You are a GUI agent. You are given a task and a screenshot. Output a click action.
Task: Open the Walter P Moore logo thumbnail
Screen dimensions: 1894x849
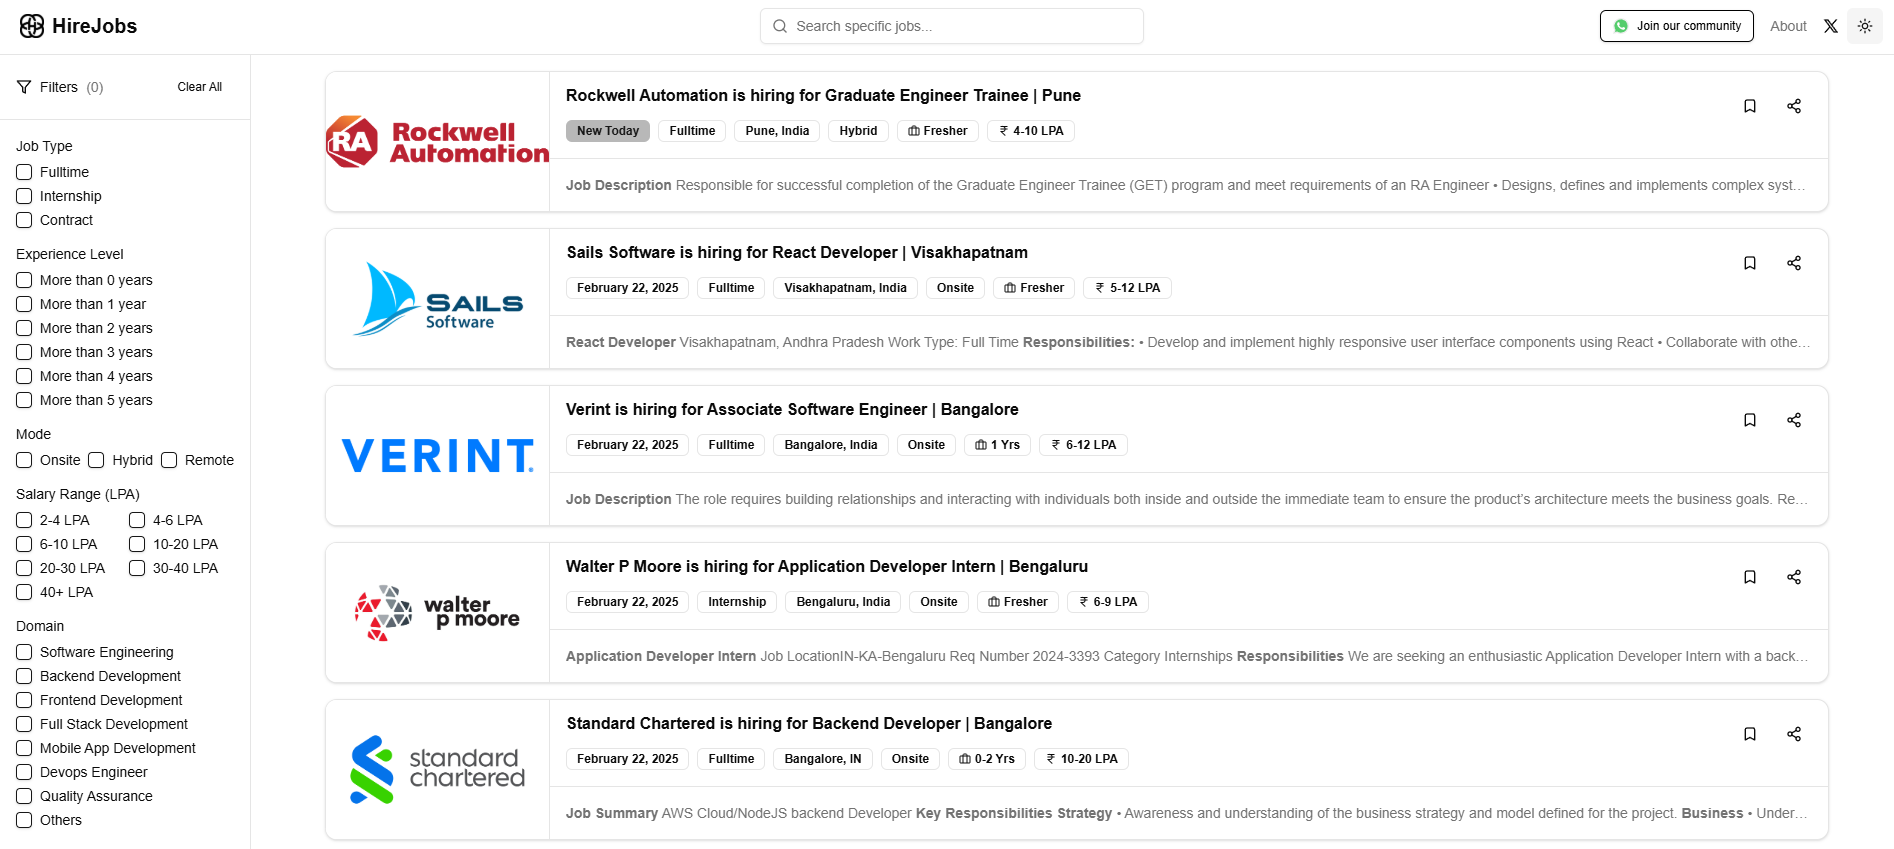pos(437,613)
